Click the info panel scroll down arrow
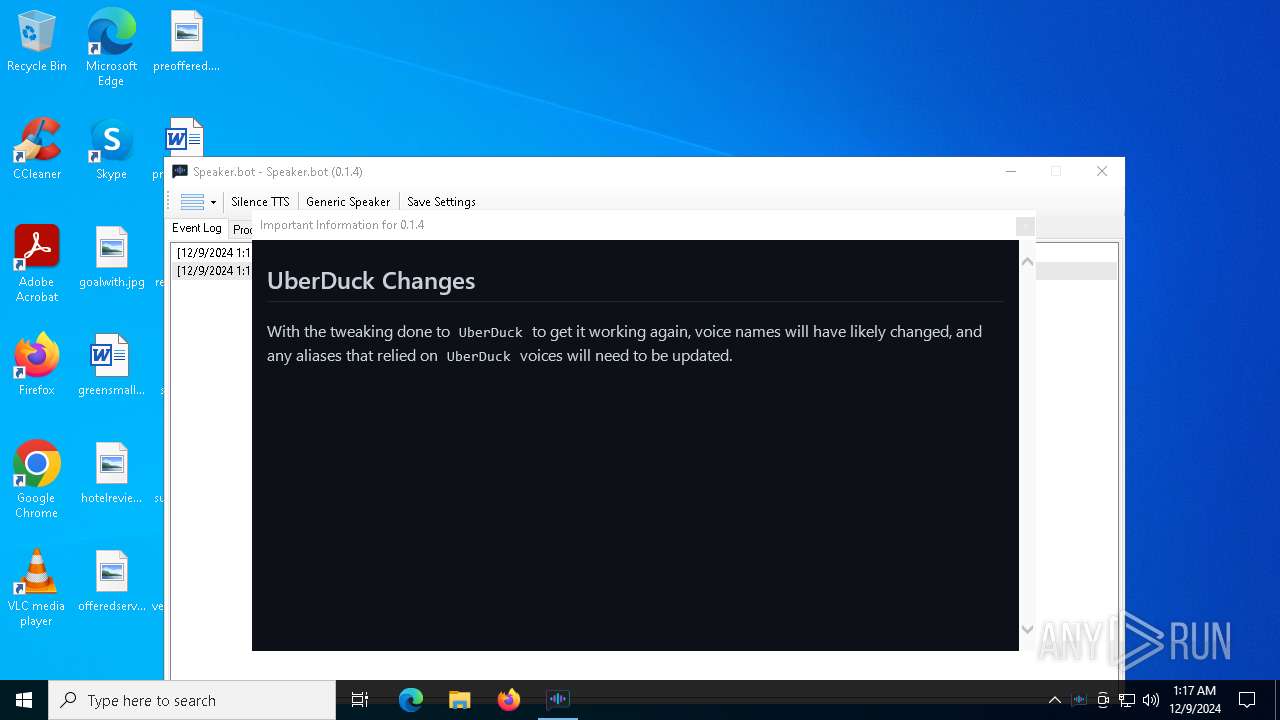The width and height of the screenshot is (1280, 720). click(1027, 630)
